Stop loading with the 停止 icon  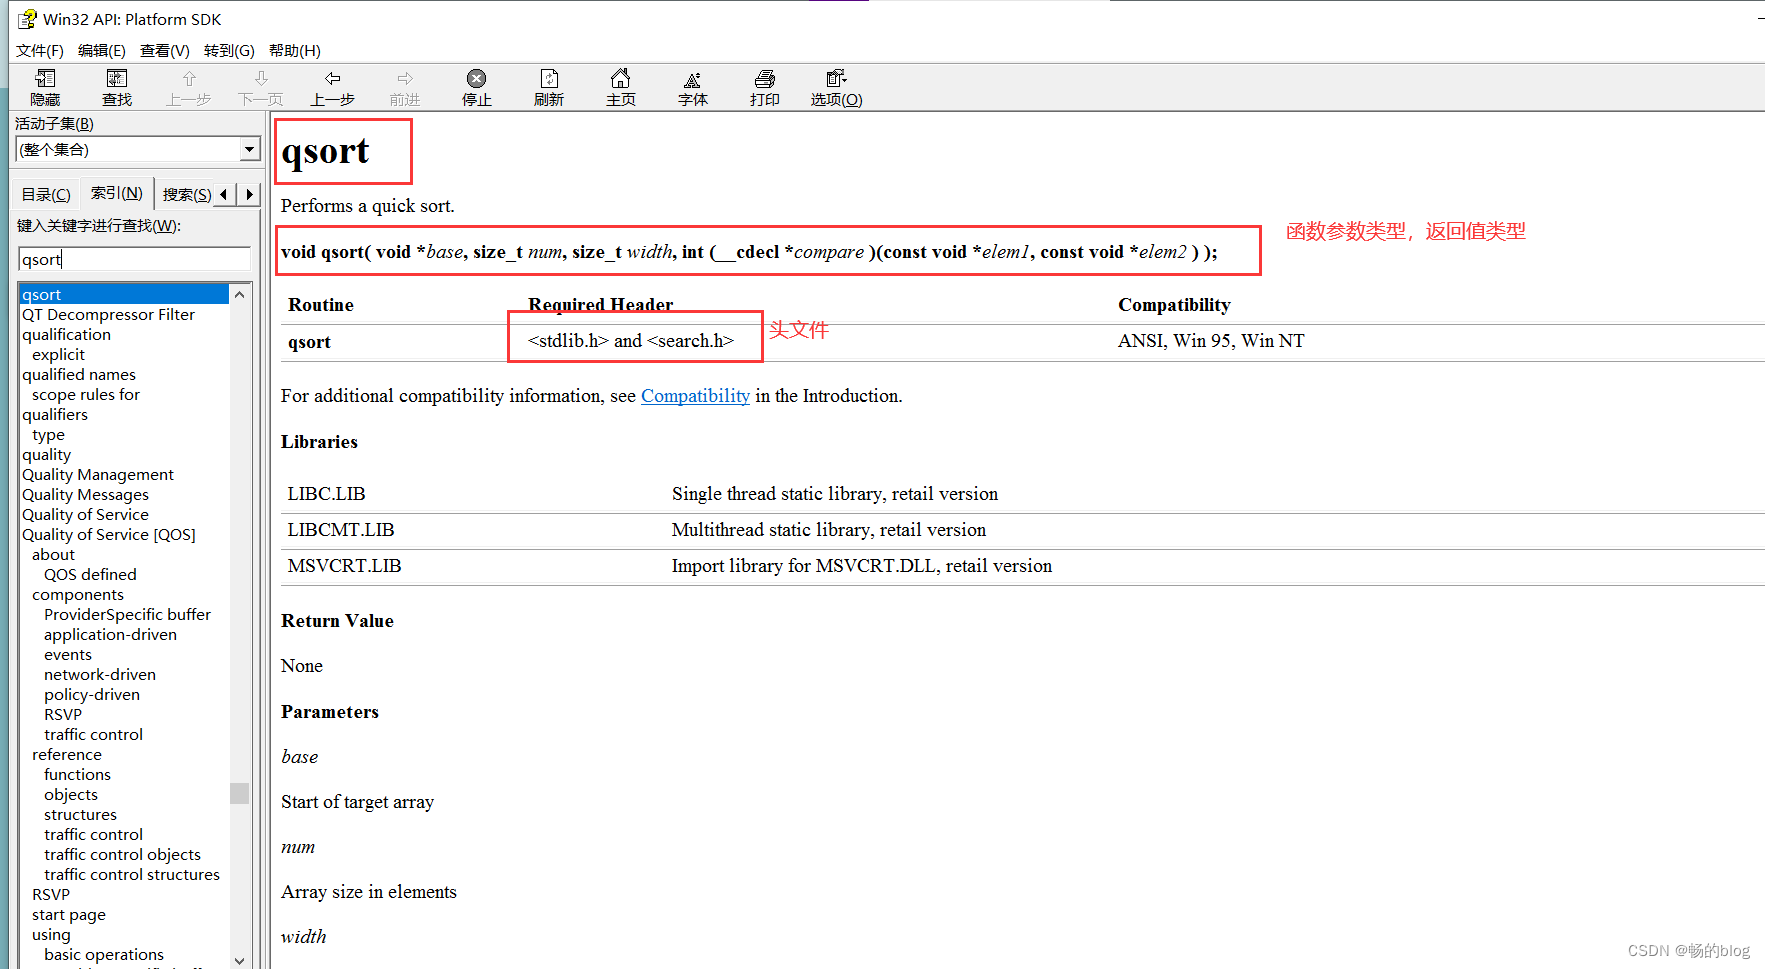[477, 87]
